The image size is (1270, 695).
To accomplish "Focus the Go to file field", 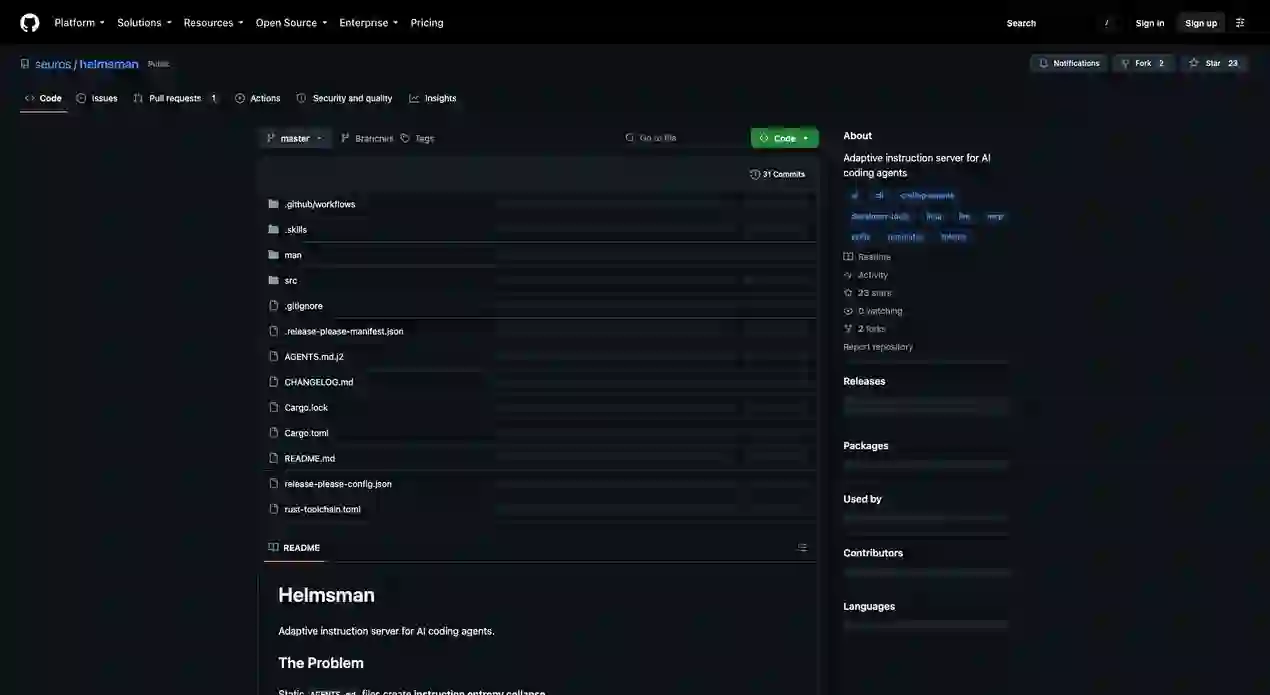I will 683,138.
